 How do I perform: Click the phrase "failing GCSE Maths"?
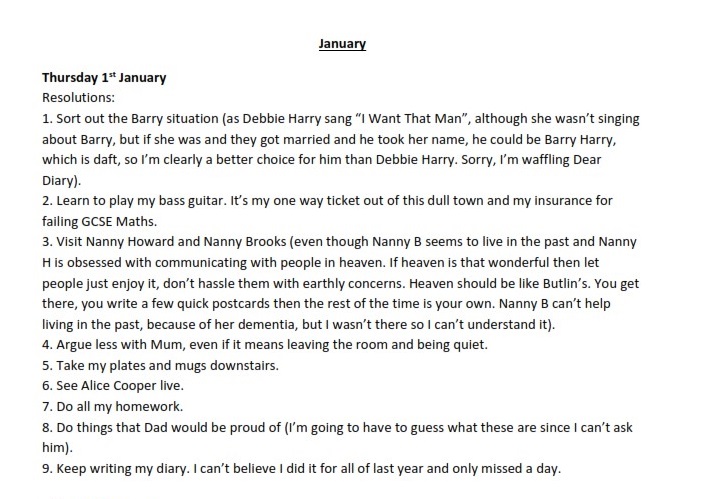click(107, 222)
